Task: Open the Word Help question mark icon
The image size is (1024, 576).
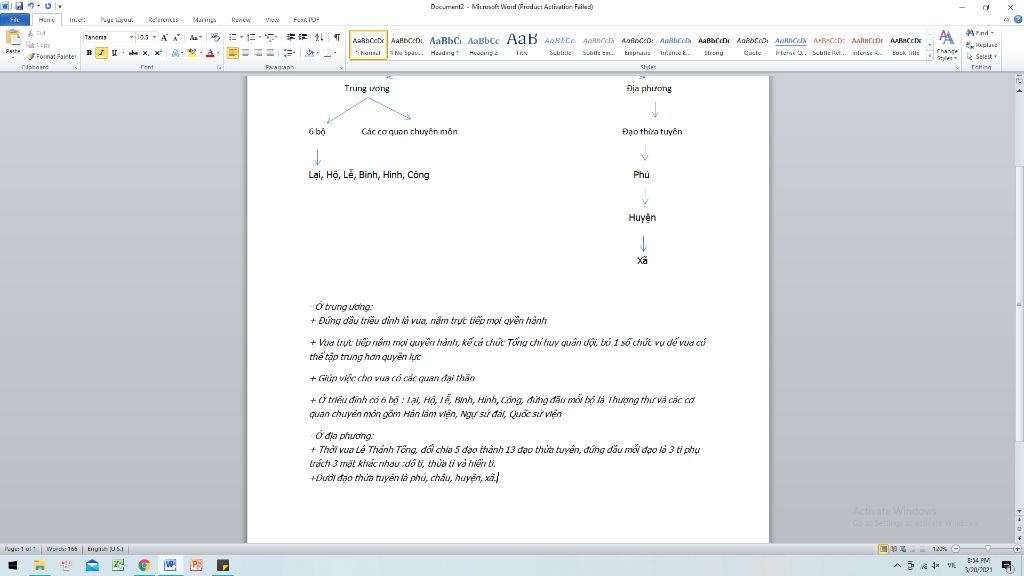Action: click(x=1017, y=20)
